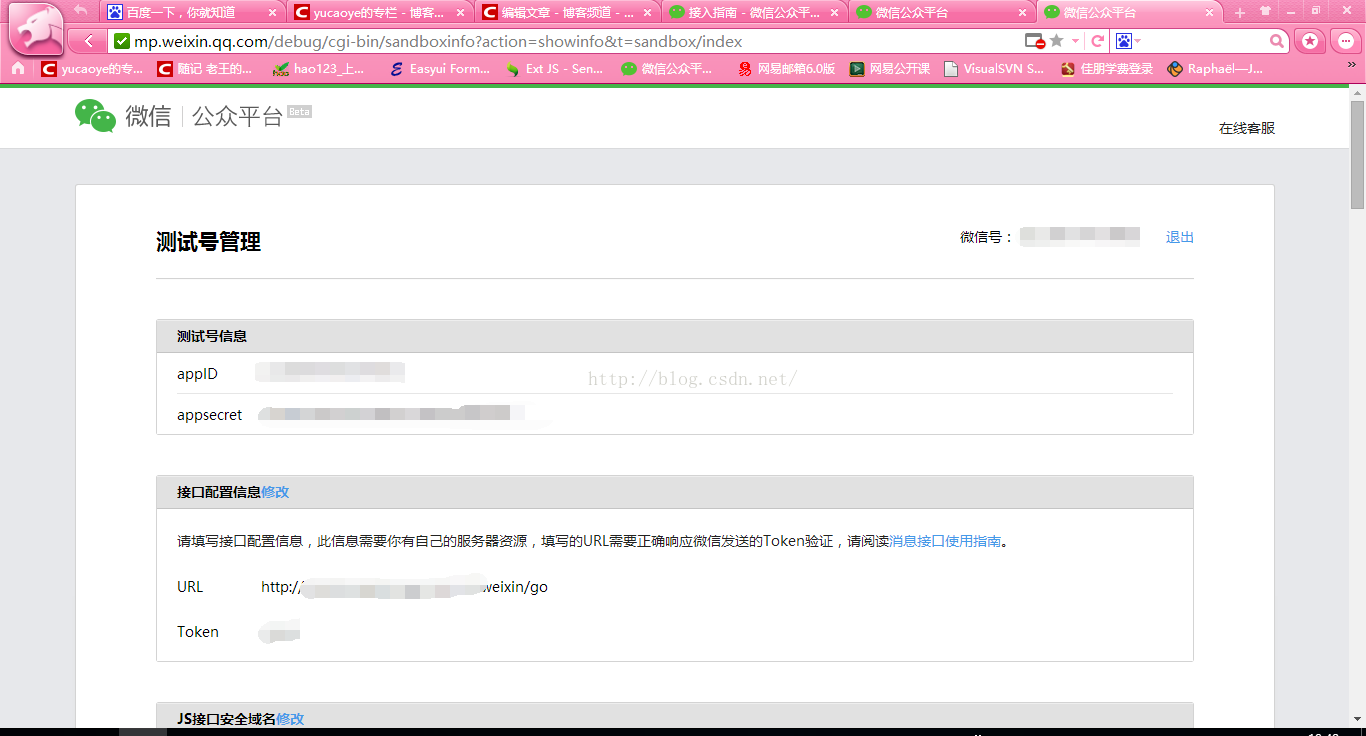The image size is (1366, 736).
Task: Switch to the 编辑文章 - 博客频道 tab
Action: pyautogui.click(x=567, y=13)
